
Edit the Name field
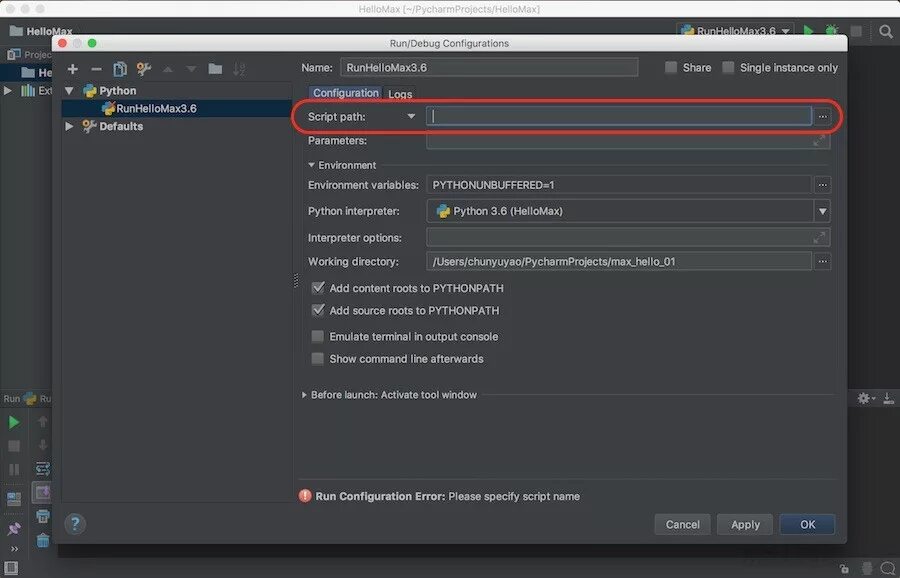point(489,67)
